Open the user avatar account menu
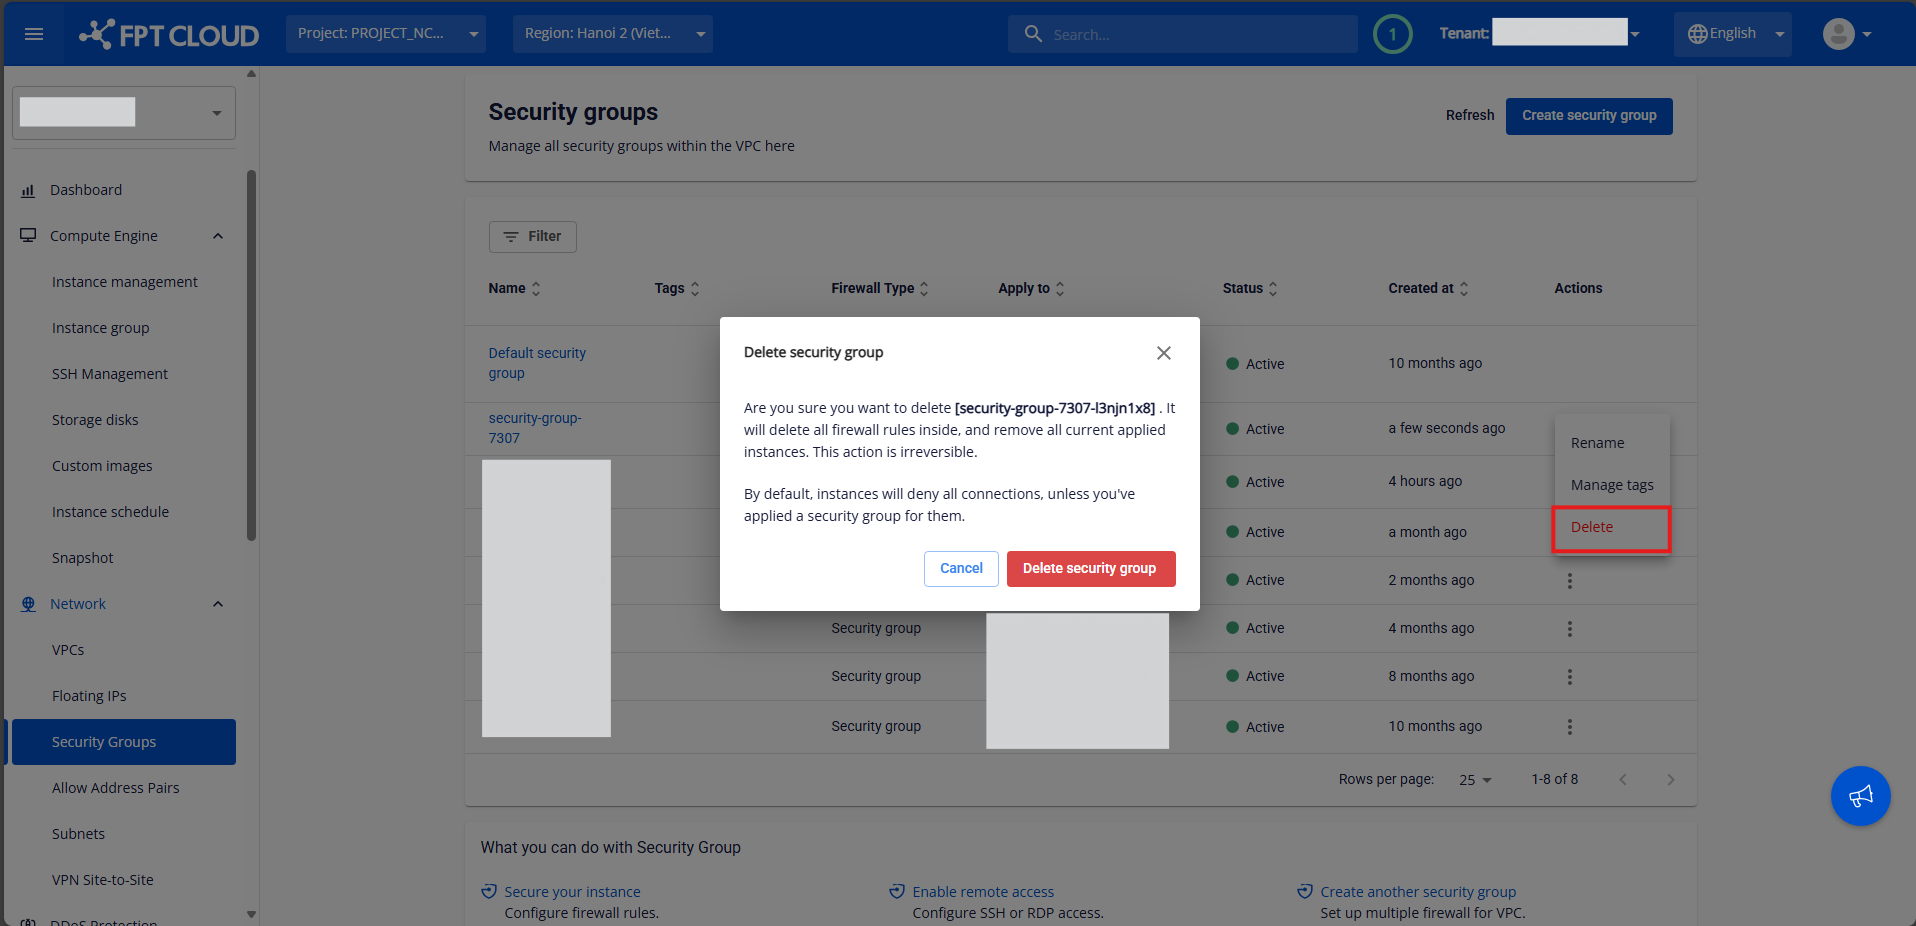Image resolution: width=1916 pixels, height=926 pixels. pyautogui.click(x=1846, y=34)
